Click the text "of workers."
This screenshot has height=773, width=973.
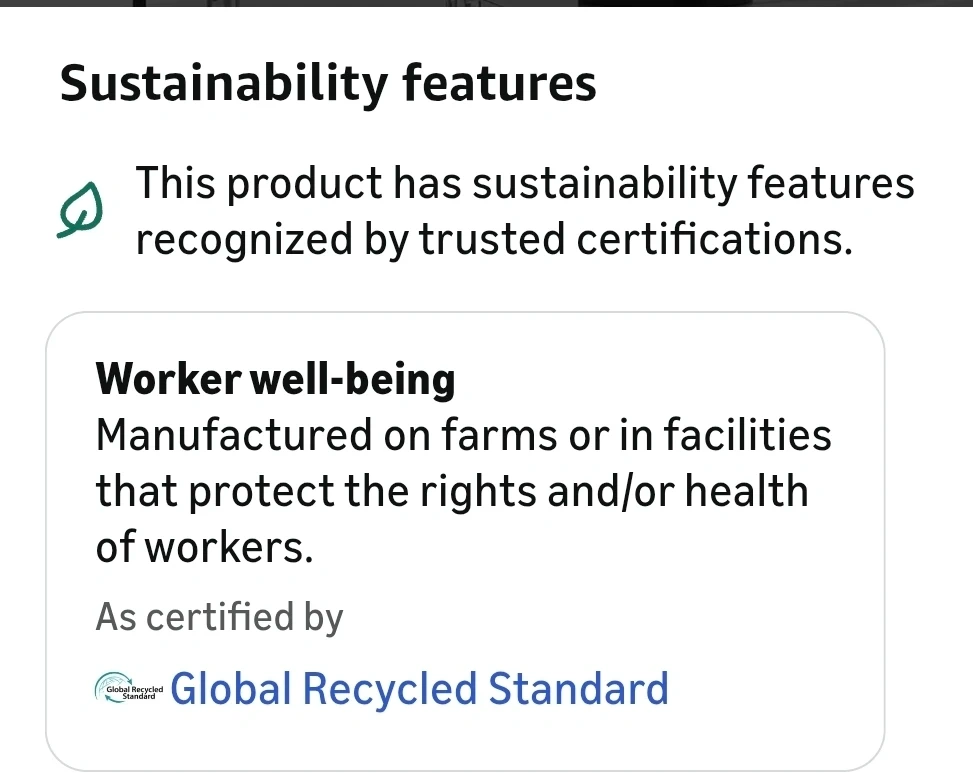click(204, 547)
